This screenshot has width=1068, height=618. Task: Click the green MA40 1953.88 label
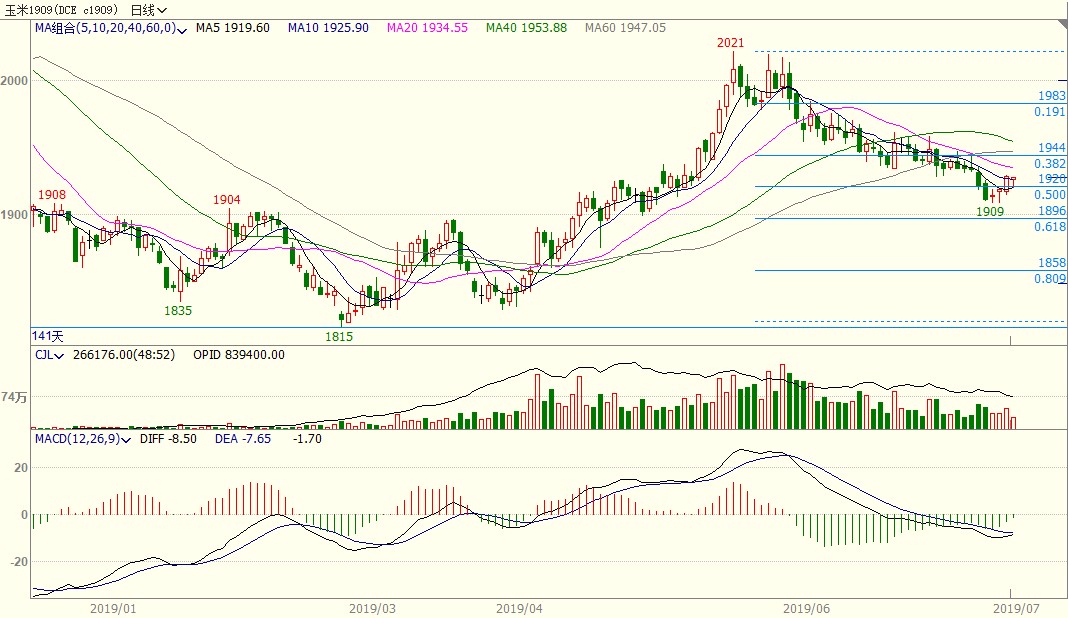tap(526, 28)
